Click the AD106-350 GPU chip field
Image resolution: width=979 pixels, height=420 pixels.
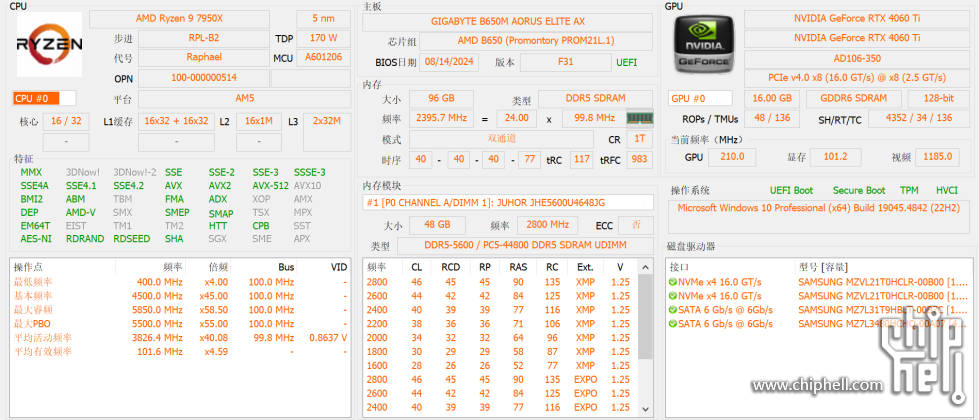click(857, 58)
